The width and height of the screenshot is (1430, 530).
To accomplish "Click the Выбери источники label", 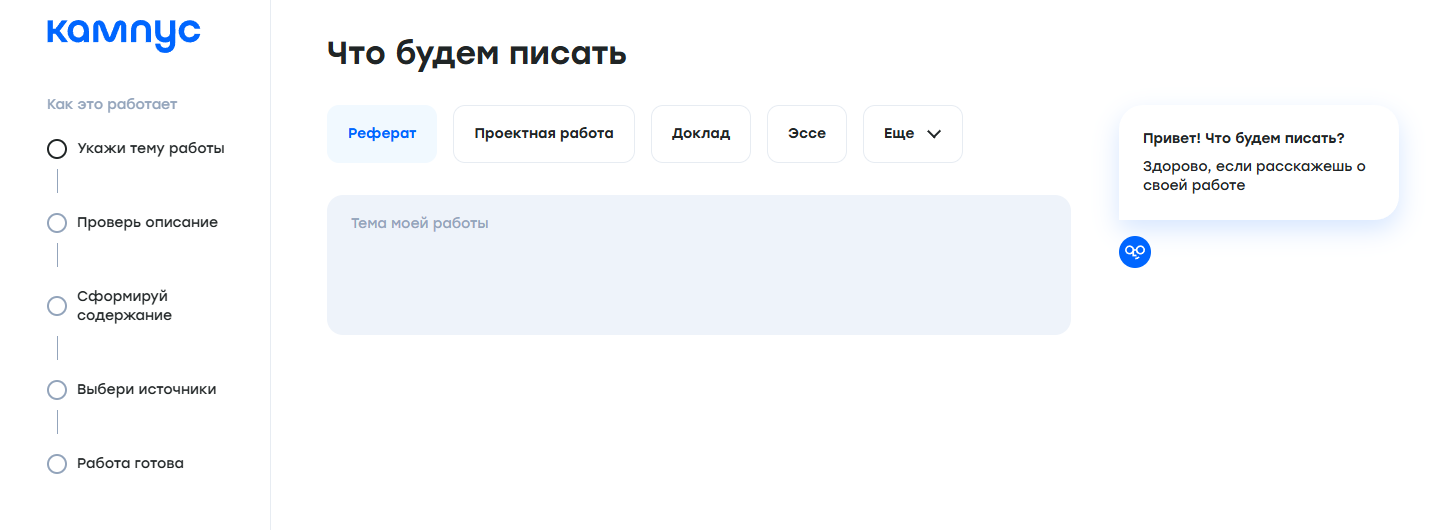I will 147,389.
